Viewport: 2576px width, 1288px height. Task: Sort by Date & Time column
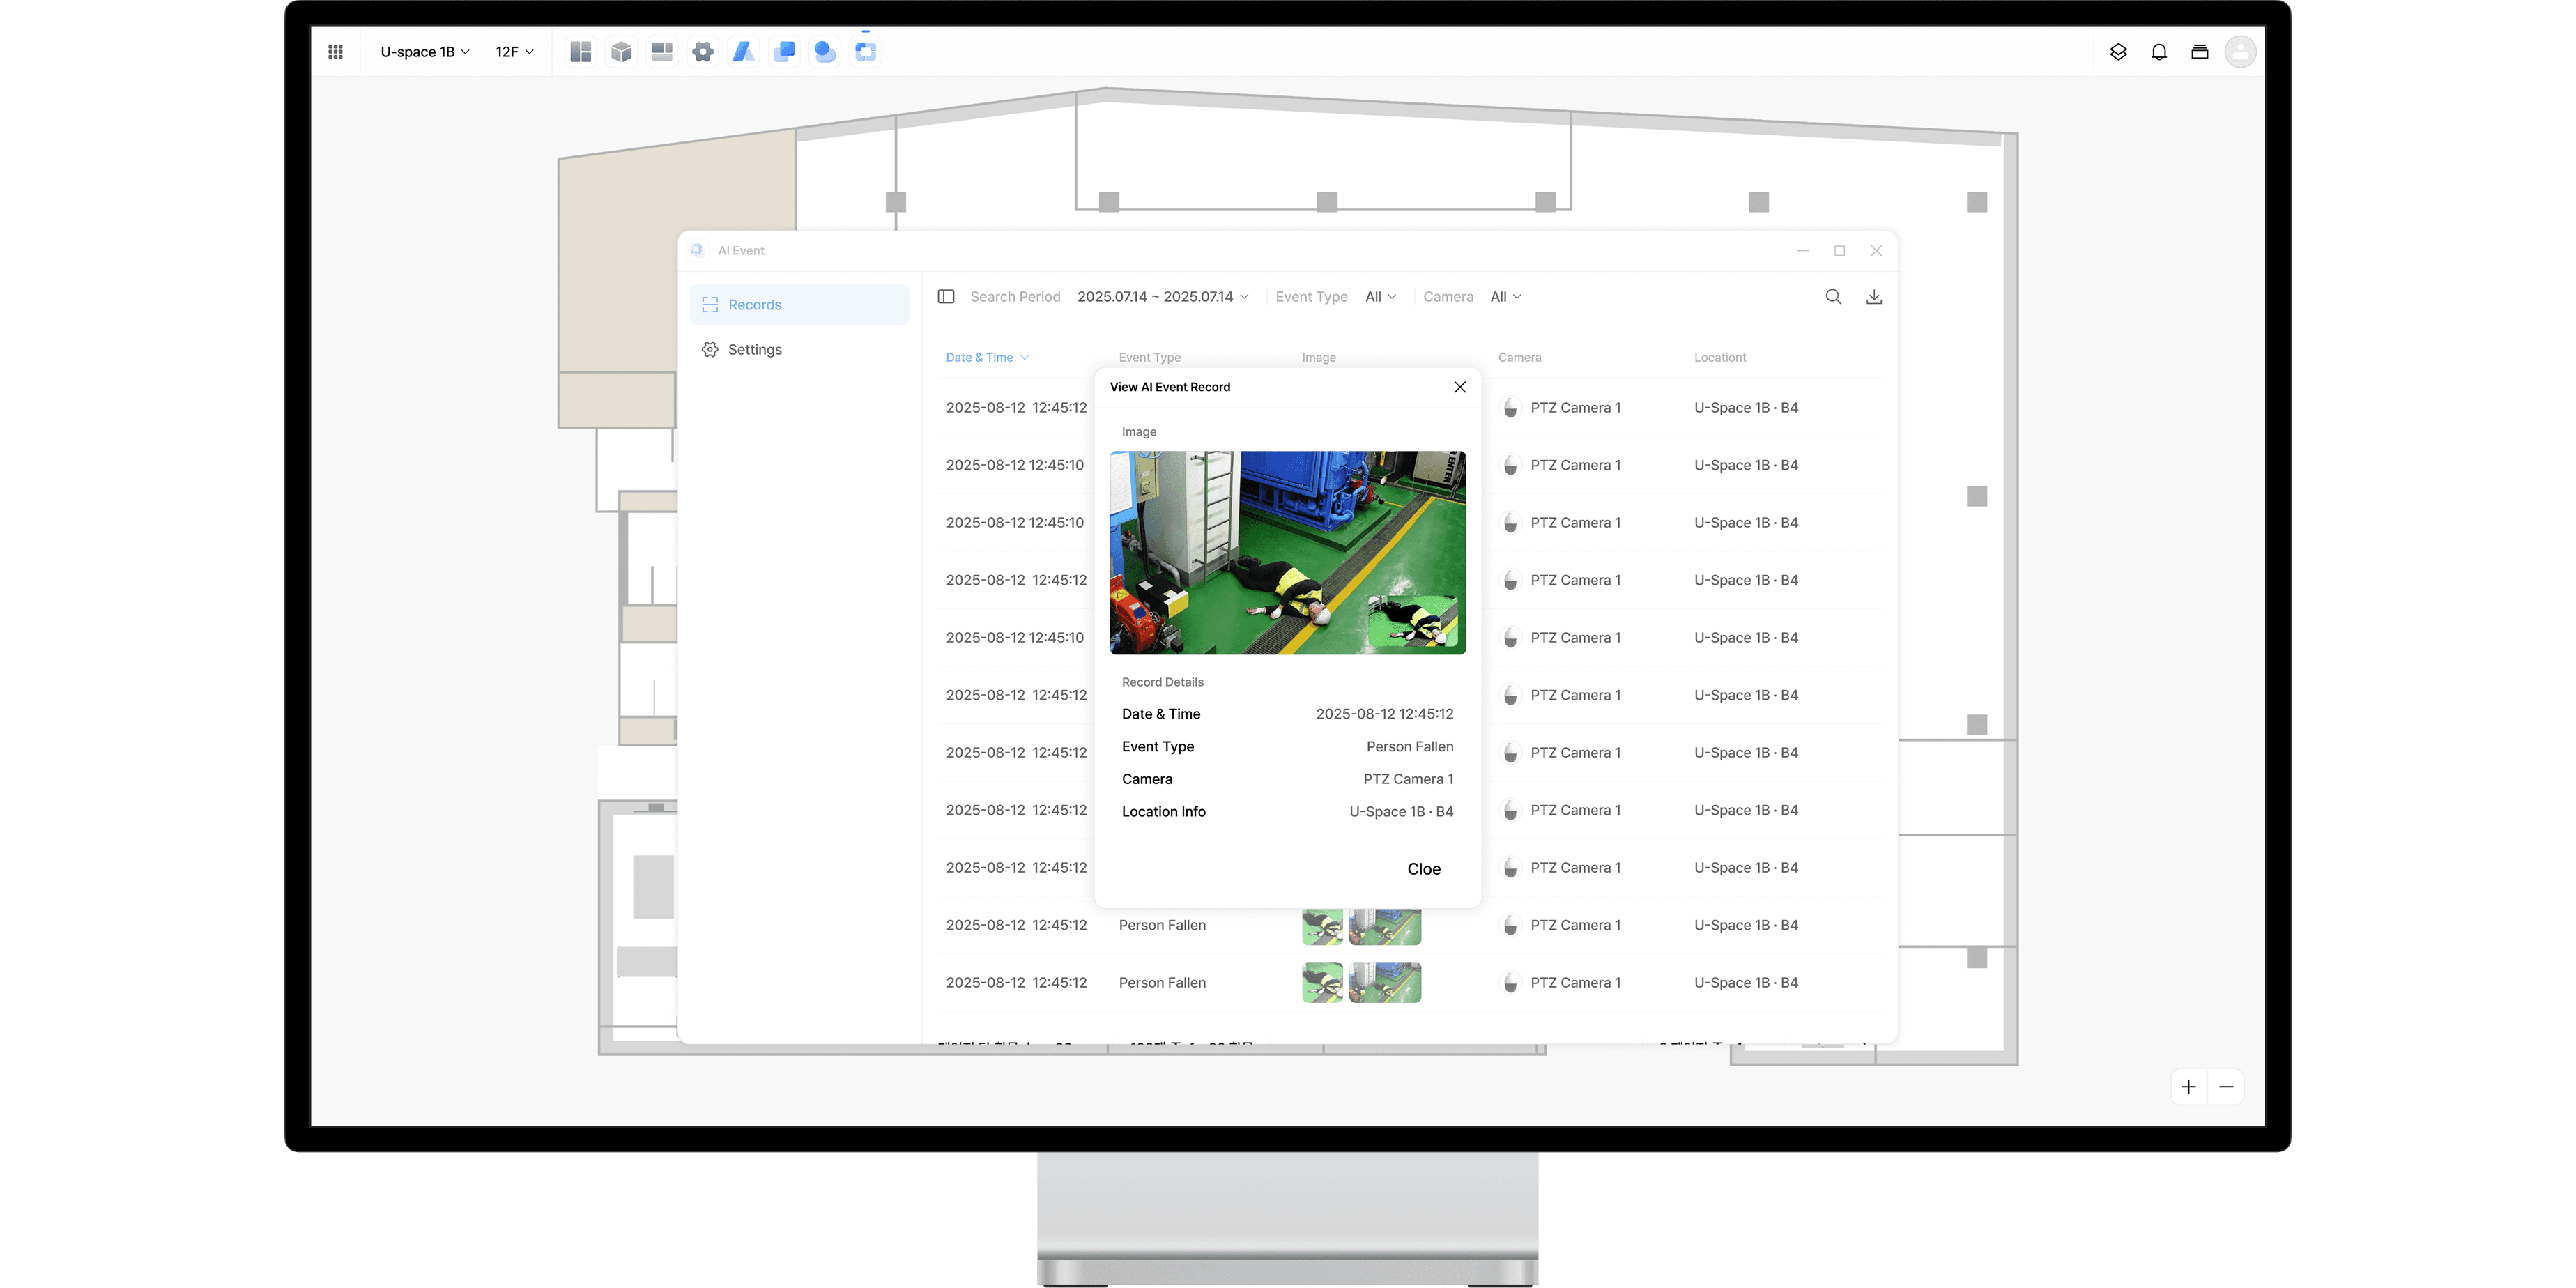click(x=986, y=358)
